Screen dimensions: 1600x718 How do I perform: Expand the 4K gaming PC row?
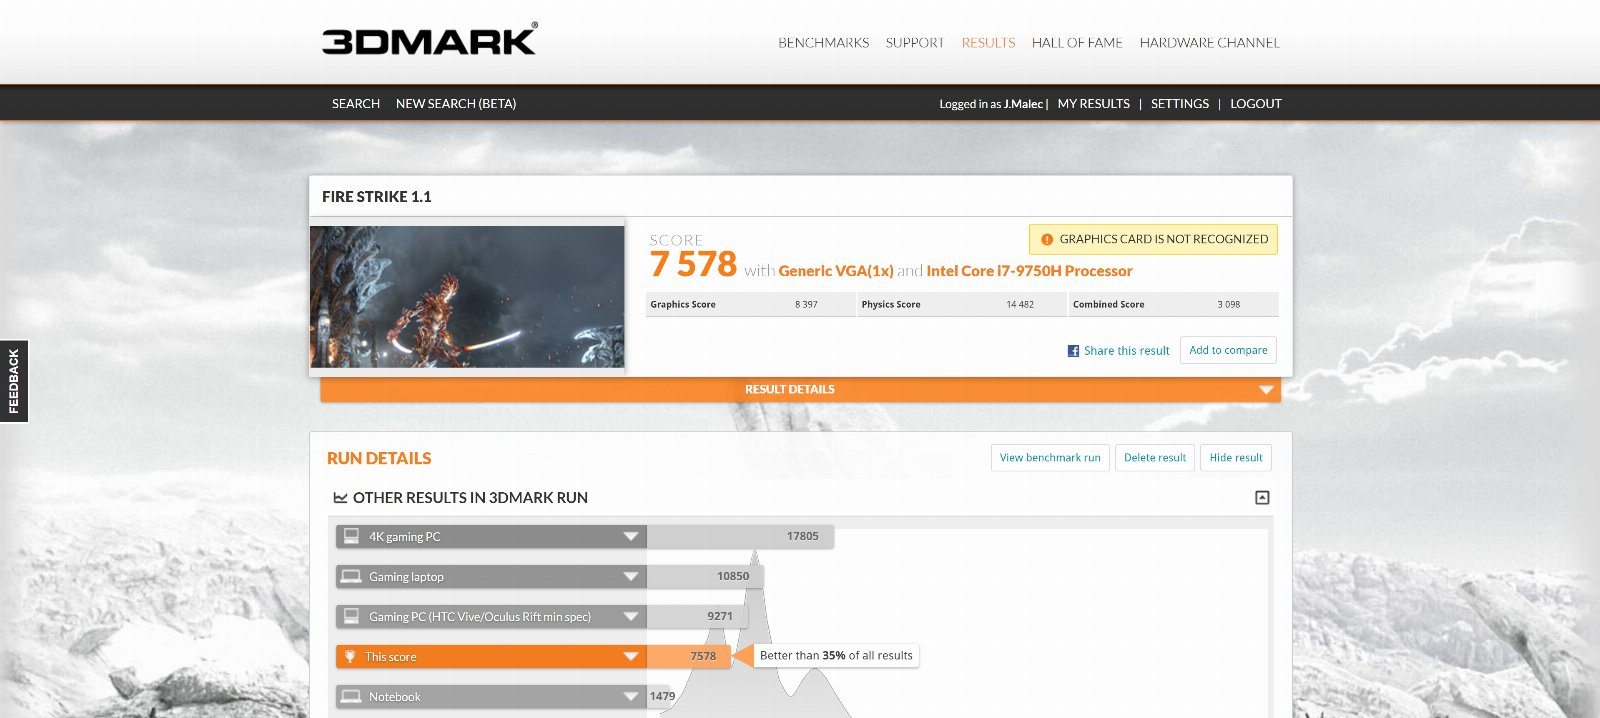tap(631, 537)
